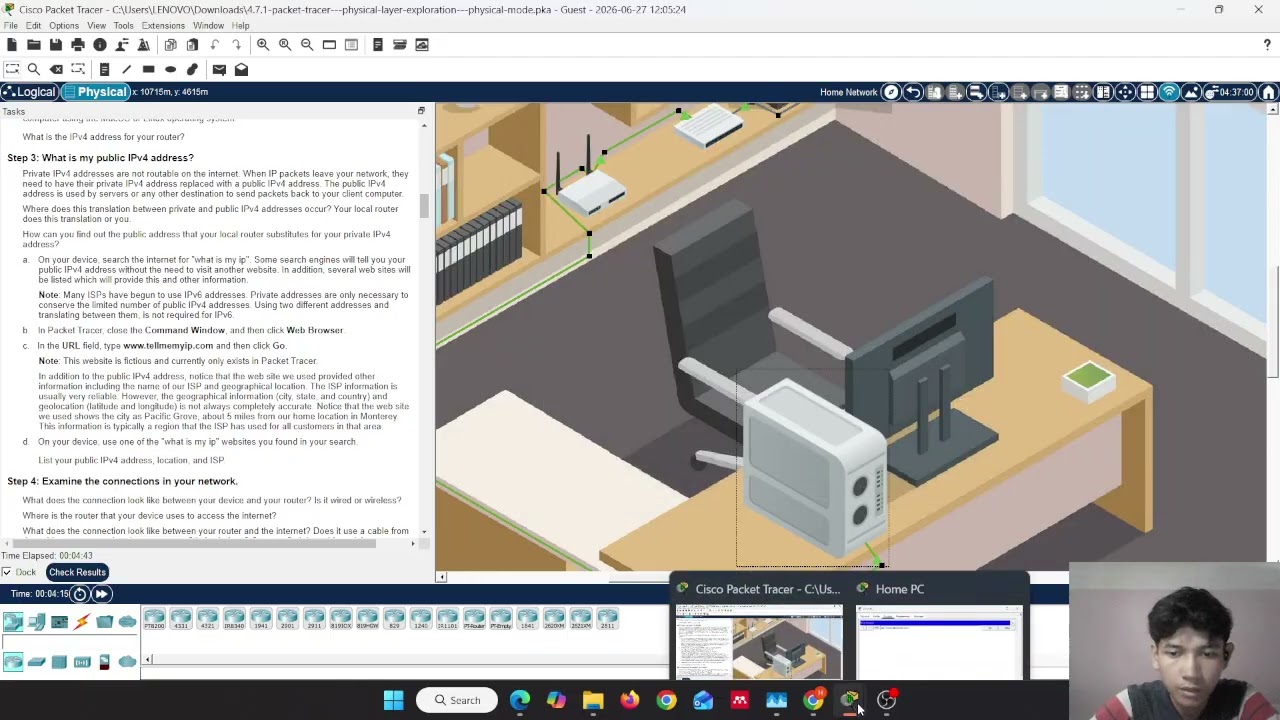Undo the last action
Viewport: 1280px width, 720px height.
[x=214, y=45]
